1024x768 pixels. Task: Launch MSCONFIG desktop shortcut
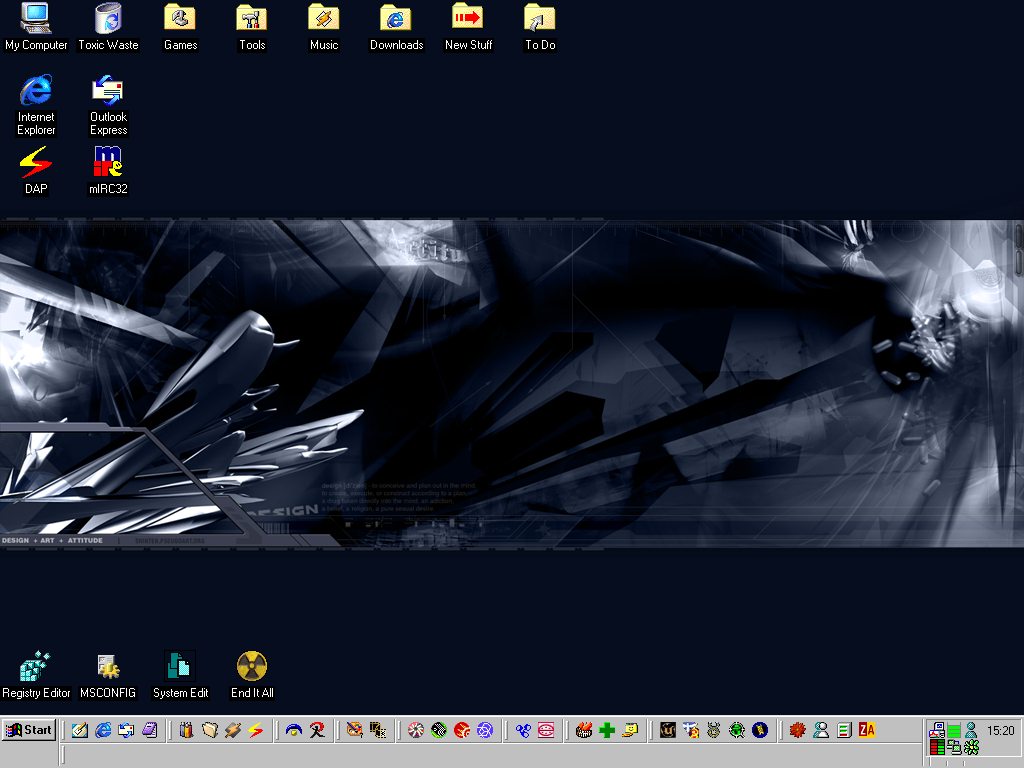108,667
